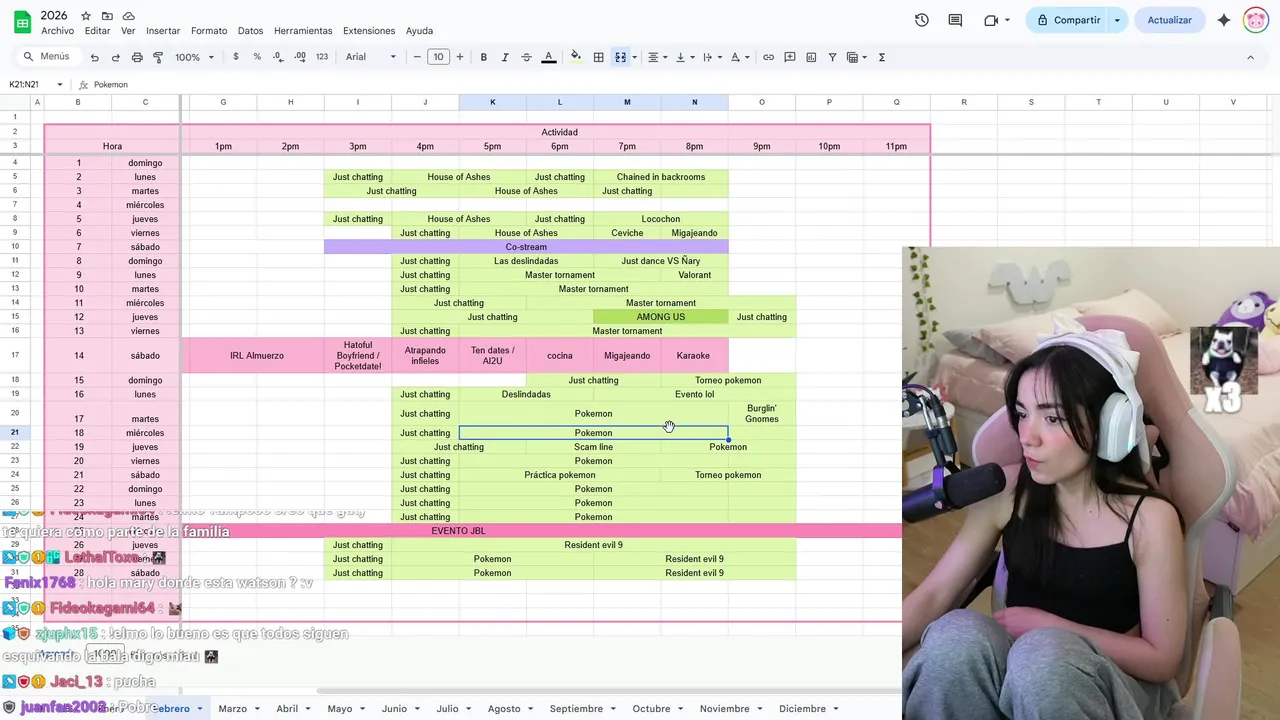The height and width of the screenshot is (720, 1280).
Task: View the cloud save status icon
Action: pos(128,16)
